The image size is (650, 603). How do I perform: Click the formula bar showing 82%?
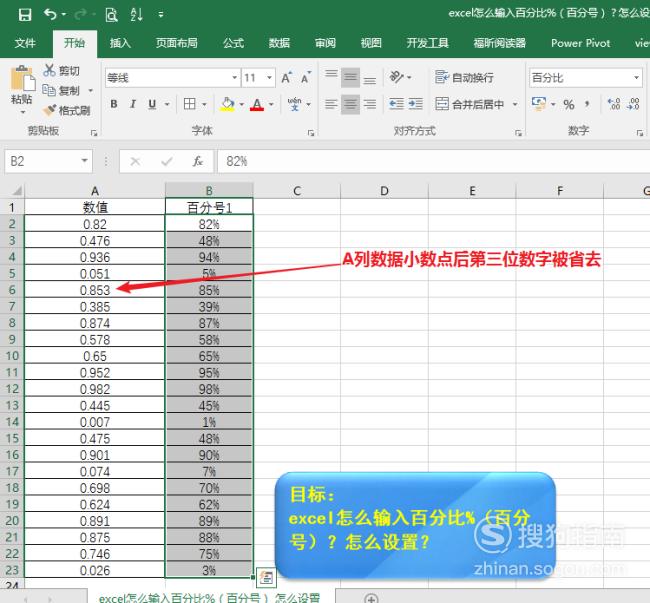pyautogui.click(x=433, y=161)
